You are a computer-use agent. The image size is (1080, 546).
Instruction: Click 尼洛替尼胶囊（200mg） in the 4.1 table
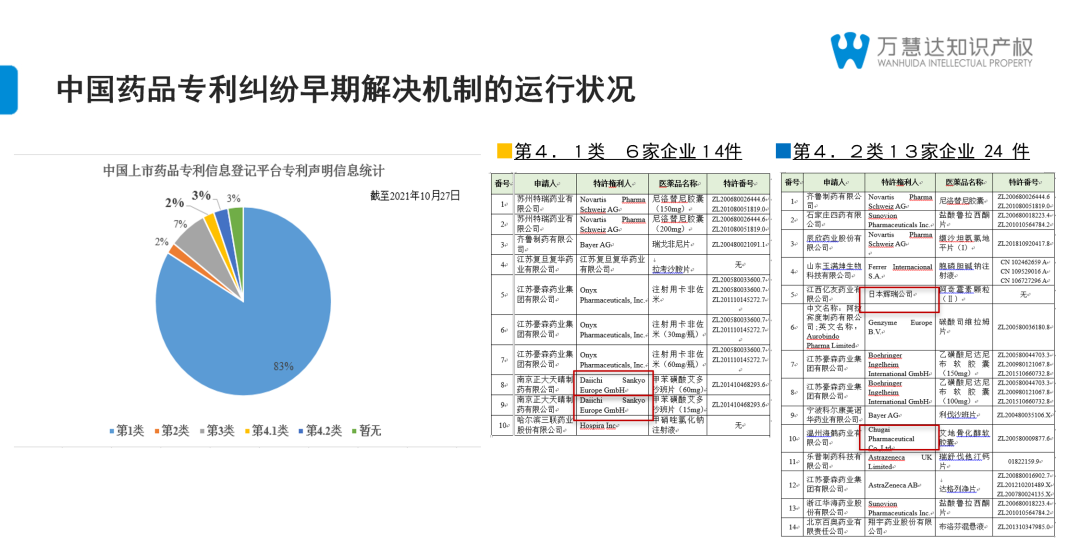tap(678, 224)
